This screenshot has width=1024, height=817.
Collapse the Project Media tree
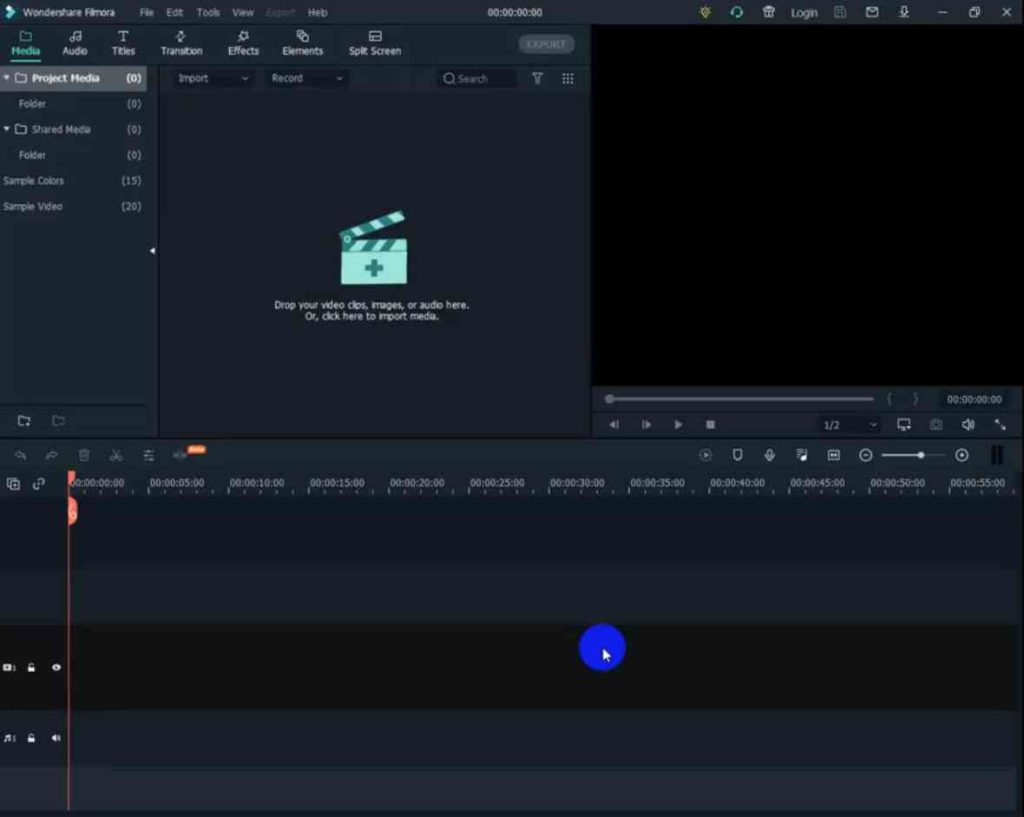point(7,78)
